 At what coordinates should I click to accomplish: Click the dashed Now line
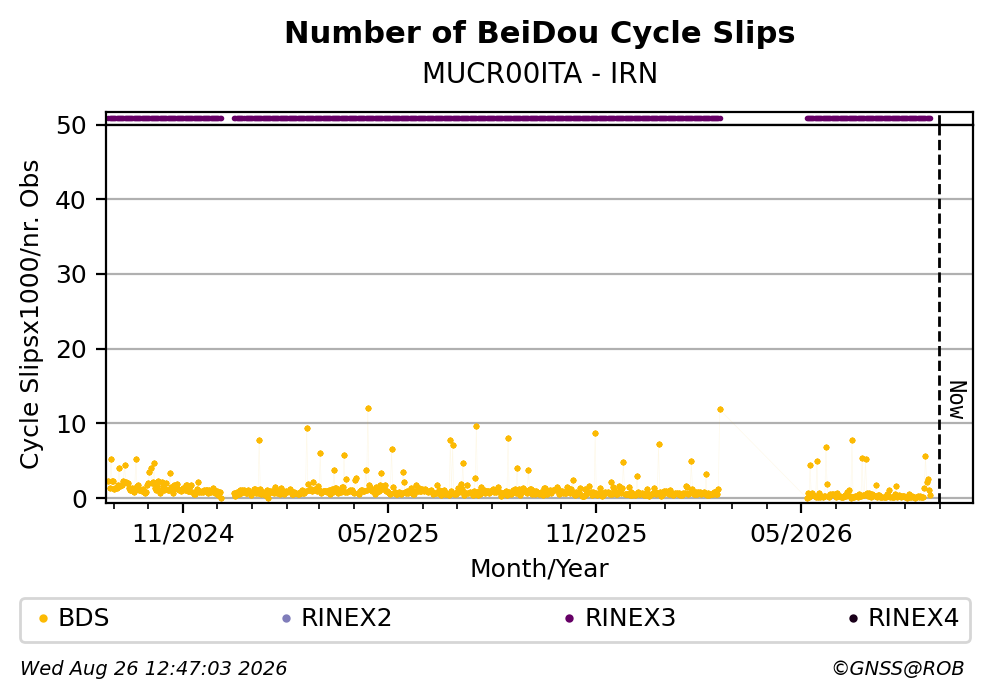coord(939,310)
